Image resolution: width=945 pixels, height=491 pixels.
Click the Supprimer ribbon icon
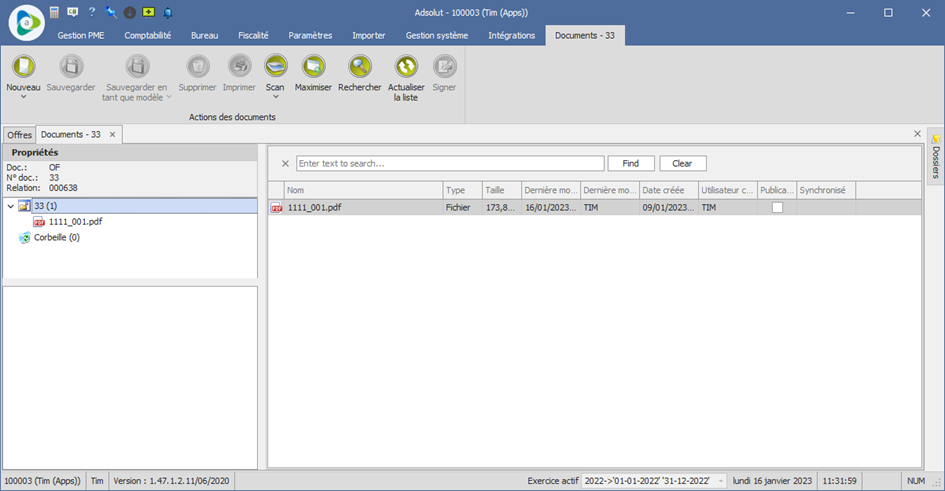click(x=198, y=66)
